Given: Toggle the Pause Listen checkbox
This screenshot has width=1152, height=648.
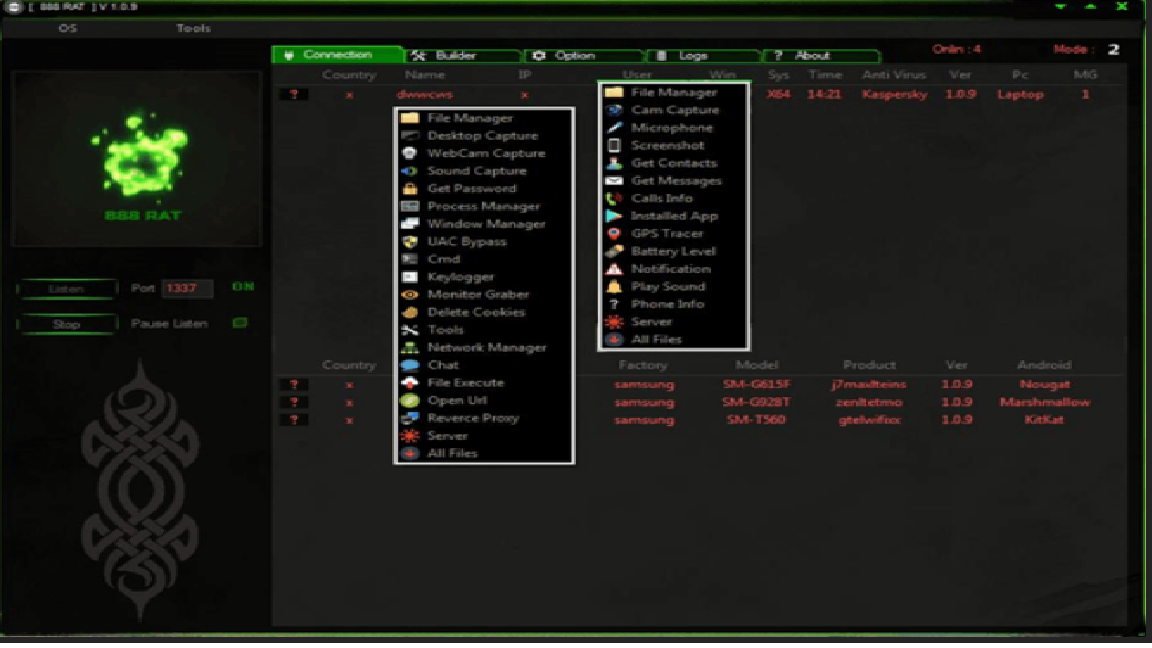Looking at the screenshot, I should [x=239, y=323].
